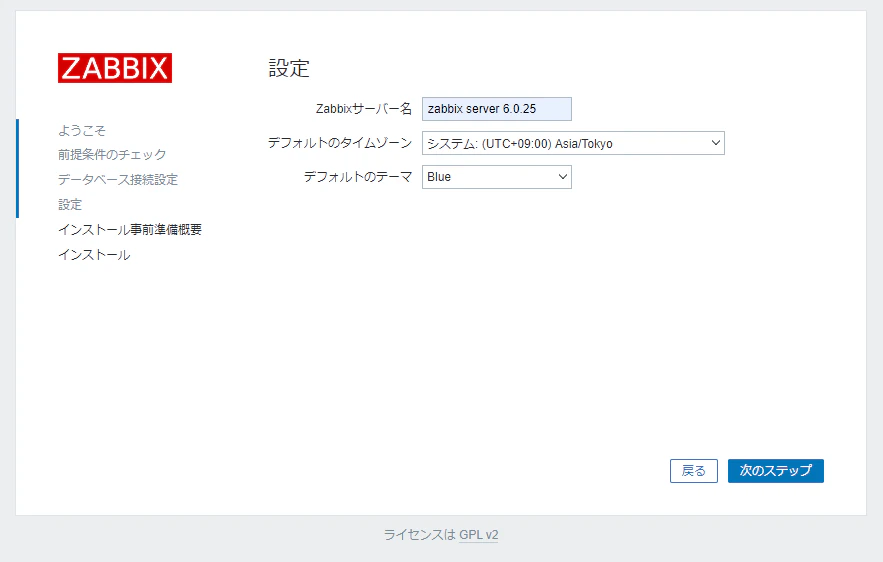Click the デフォルトのテーマ label

point(358,177)
